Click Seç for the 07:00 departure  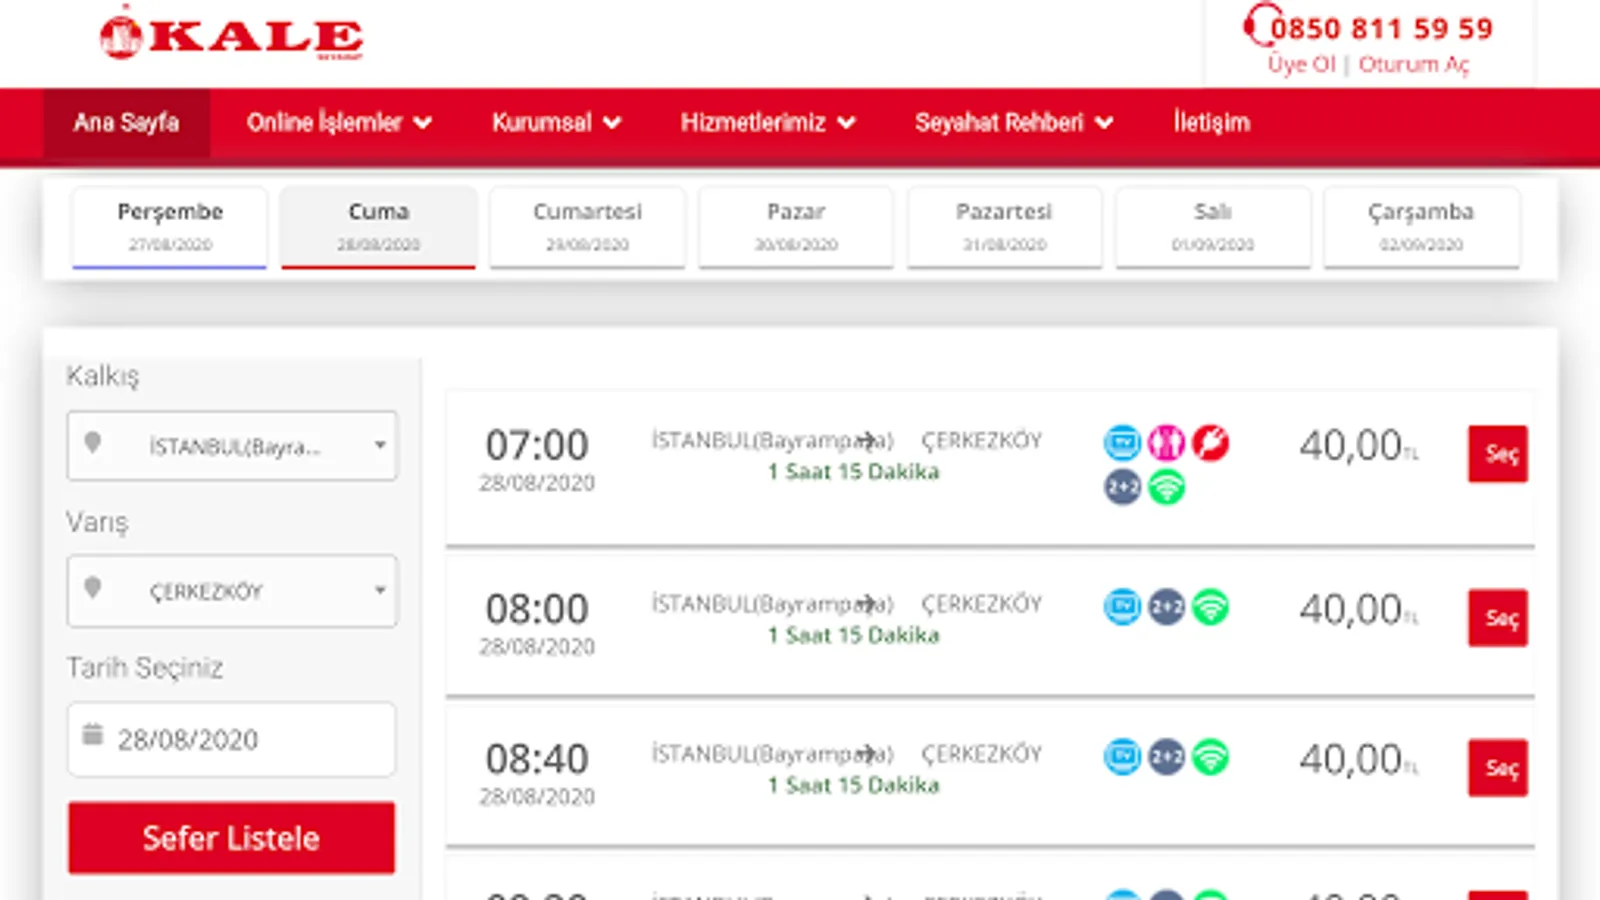[x=1498, y=454]
